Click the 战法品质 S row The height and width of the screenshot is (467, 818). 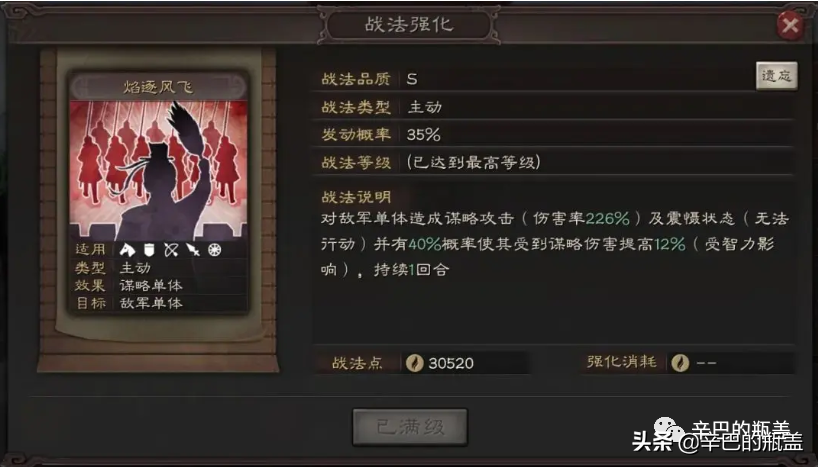(x=537, y=79)
